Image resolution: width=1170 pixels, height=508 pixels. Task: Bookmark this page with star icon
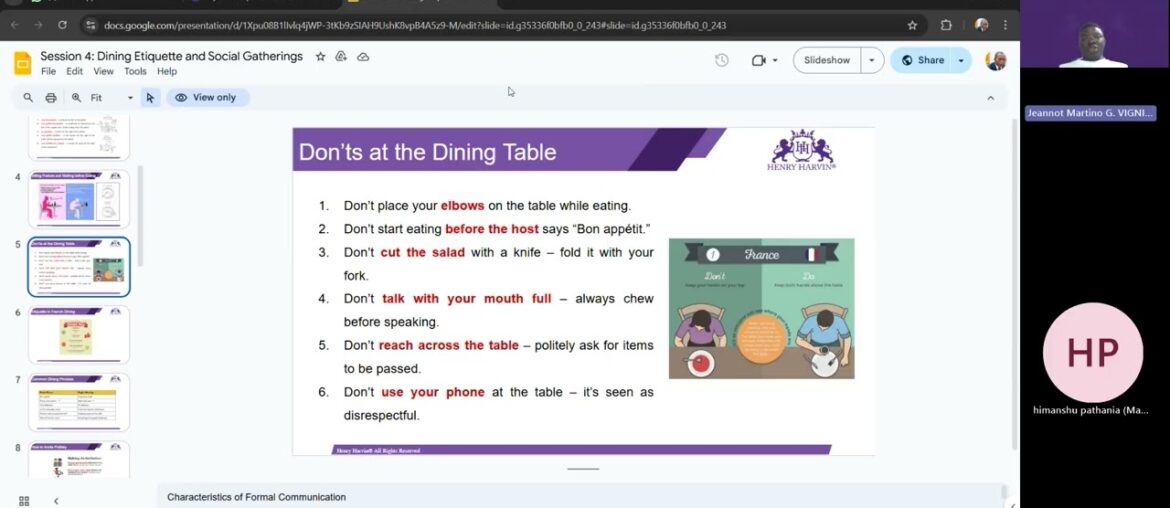[x=912, y=25]
